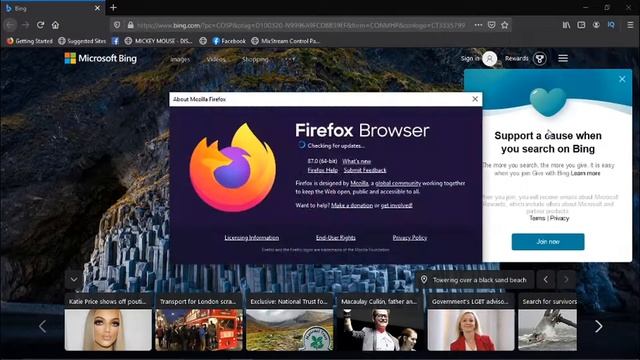Open Bing Rewards trophy icon
The image size is (640, 360).
[x=540, y=59]
